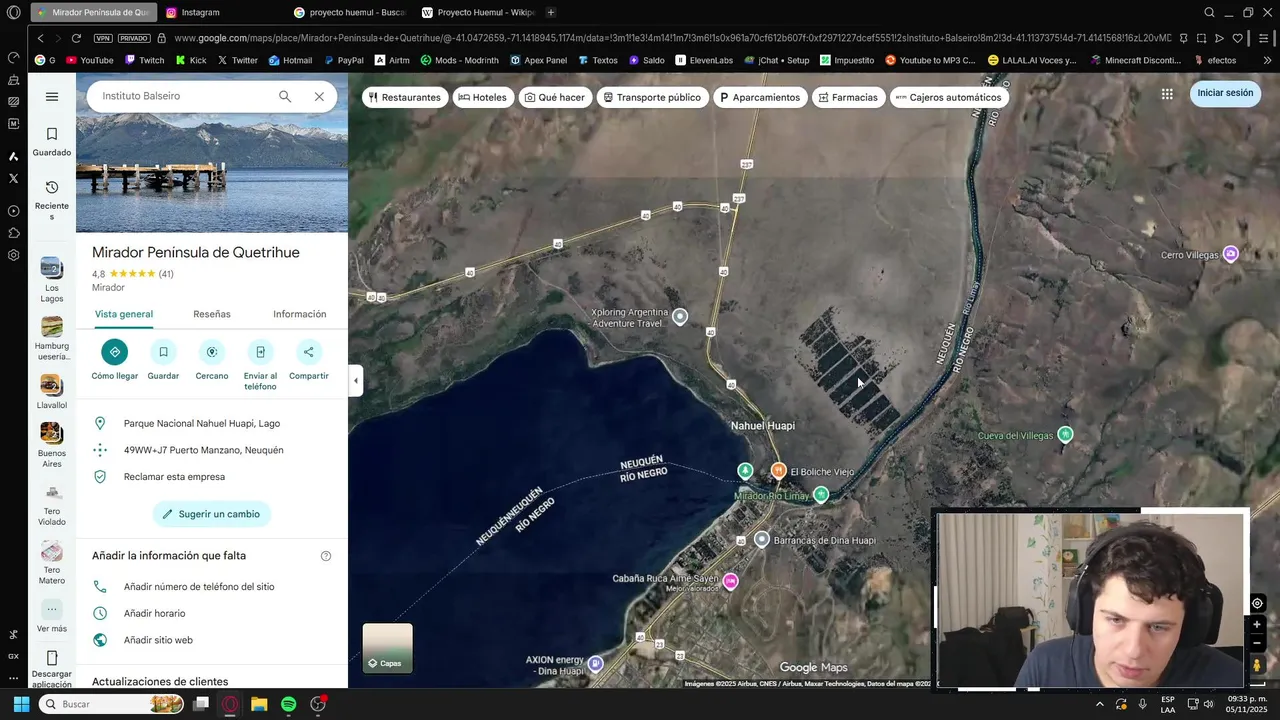1280x720 pixels.
Task: Click Barrancas de Dina Huapi pin
Action: pyautogui.click(x=762, y=540)
